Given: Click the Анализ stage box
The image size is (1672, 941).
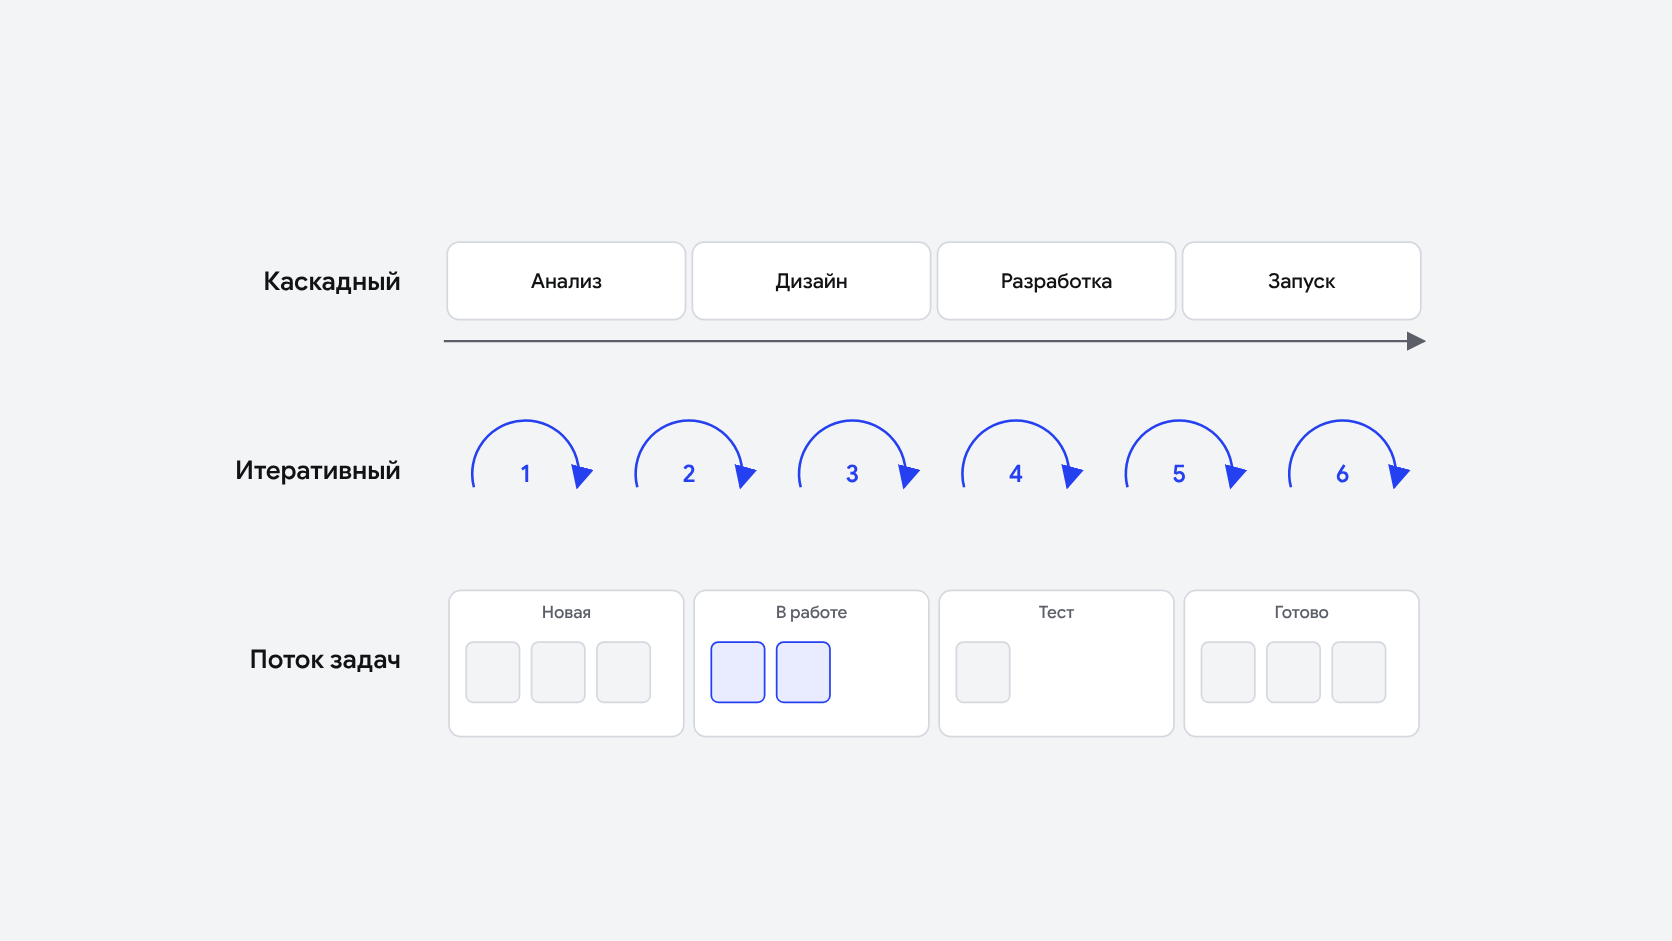Looking at the screenshot, I should click(x=566, y=281).
